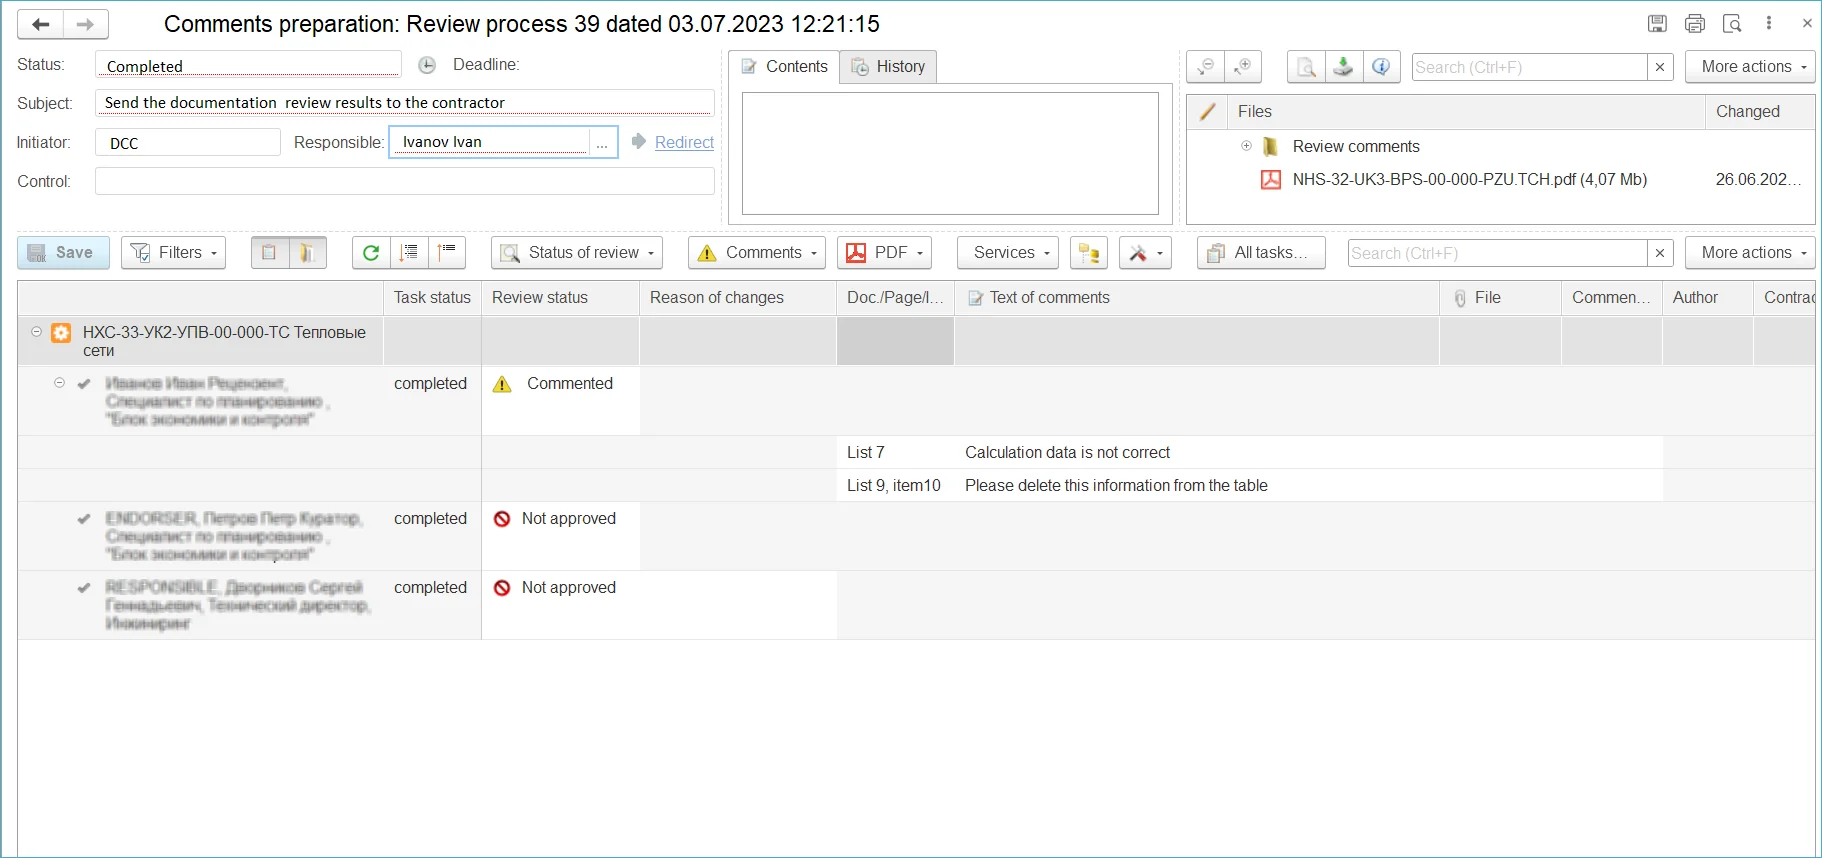This screenshot has height=858, width=1822.
Task: Switch to the Contents tab
Action: [x=784, y=67]
